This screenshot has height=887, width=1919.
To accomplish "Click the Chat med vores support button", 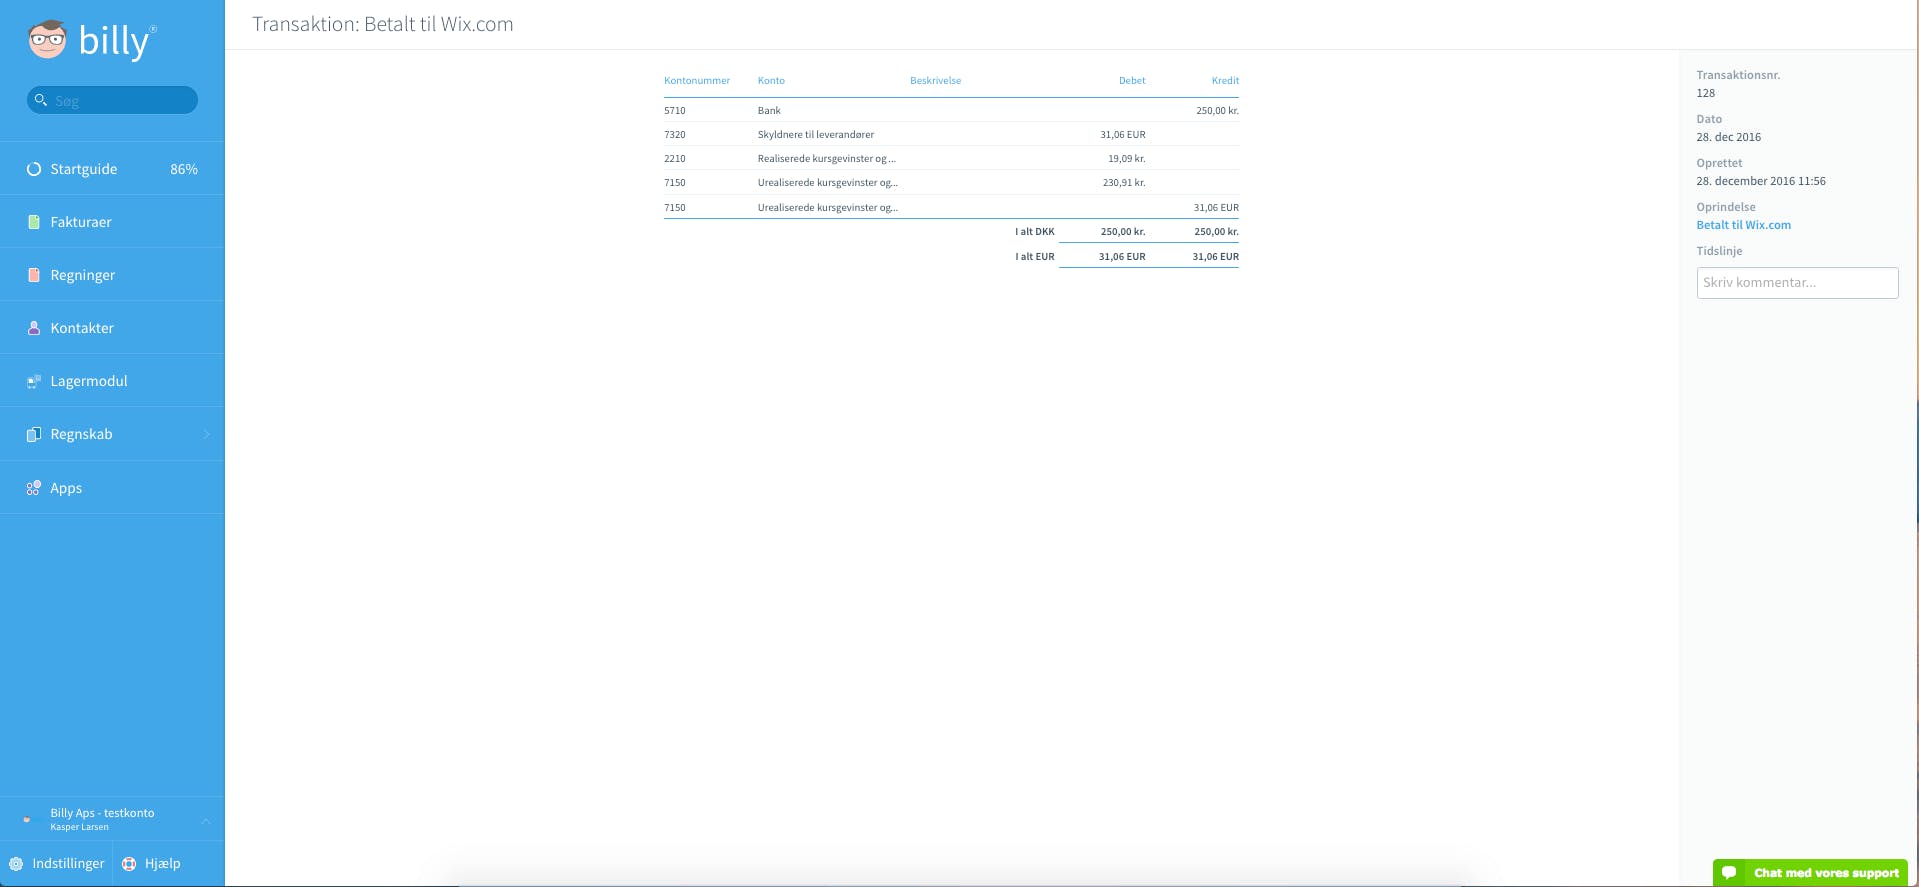I will [1810, 873].
